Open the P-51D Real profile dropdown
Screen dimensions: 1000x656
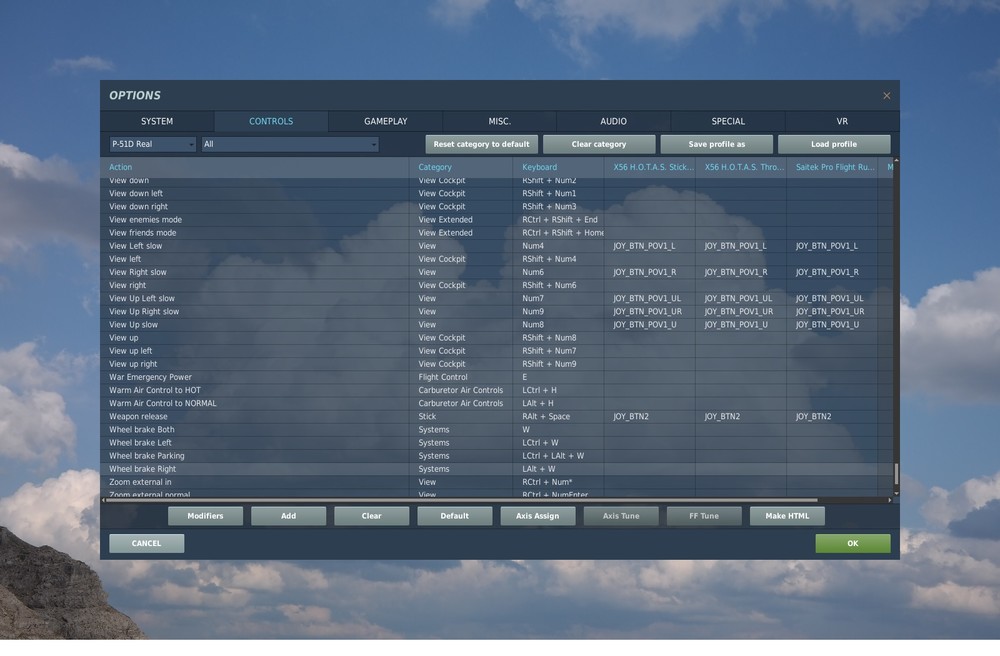151,143
